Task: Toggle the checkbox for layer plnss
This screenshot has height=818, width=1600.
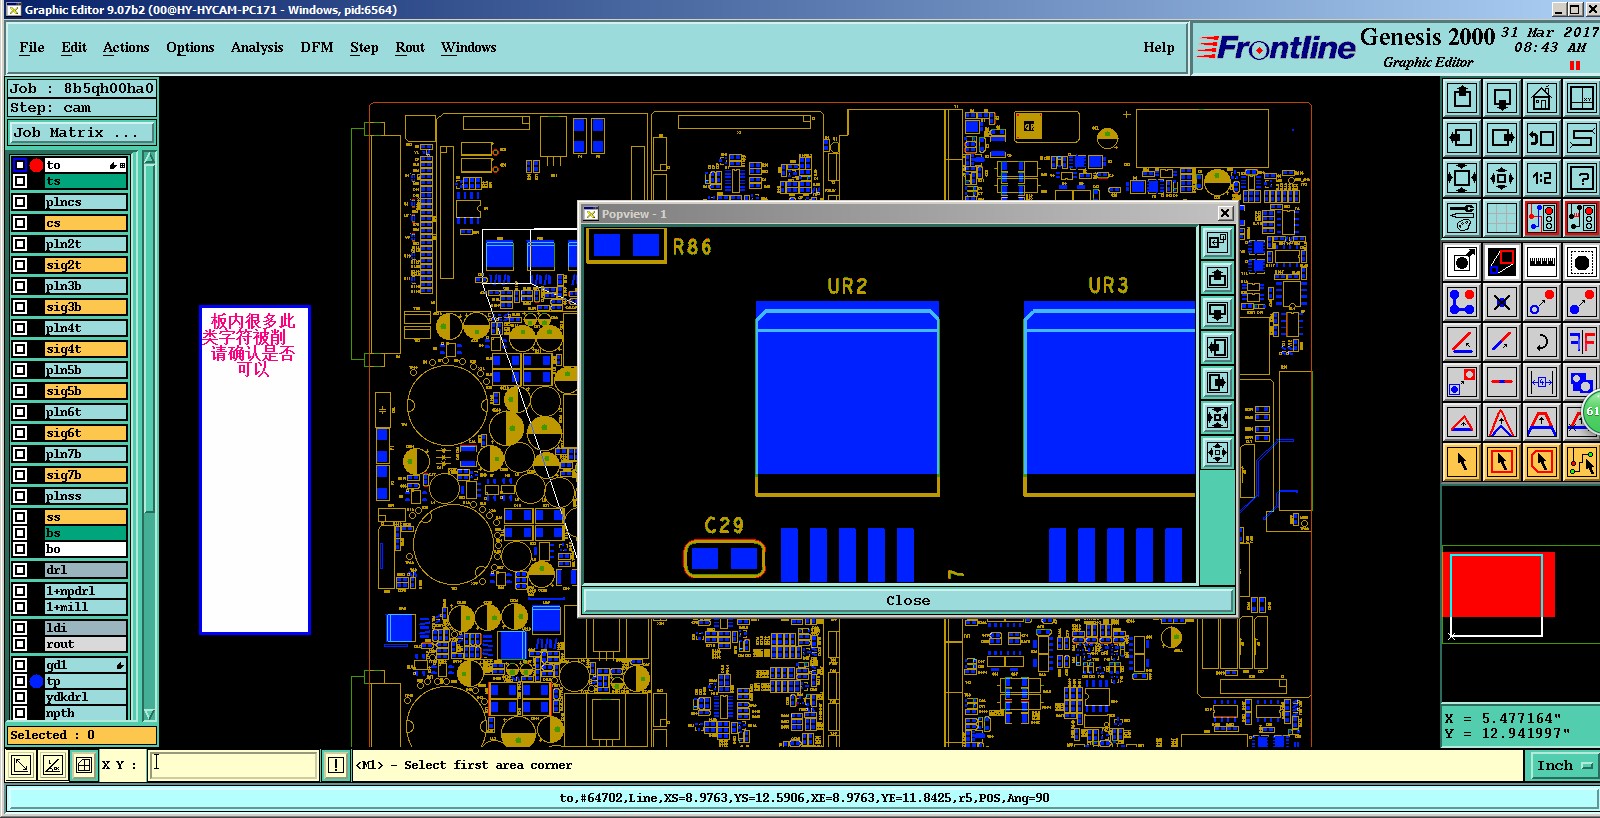Action: point(20,496)
